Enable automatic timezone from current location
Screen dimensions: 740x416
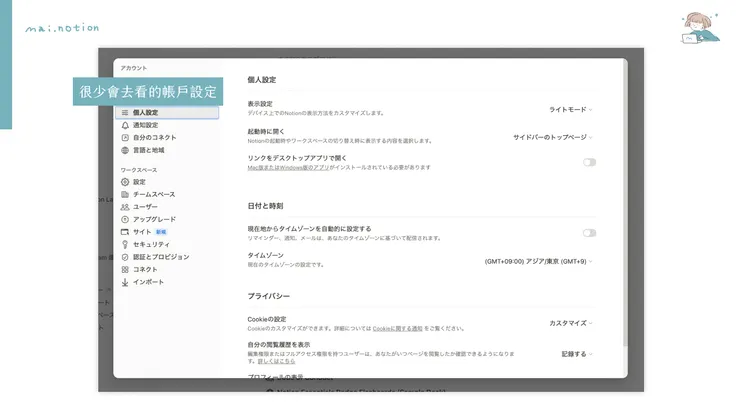[x=589, y=232]
